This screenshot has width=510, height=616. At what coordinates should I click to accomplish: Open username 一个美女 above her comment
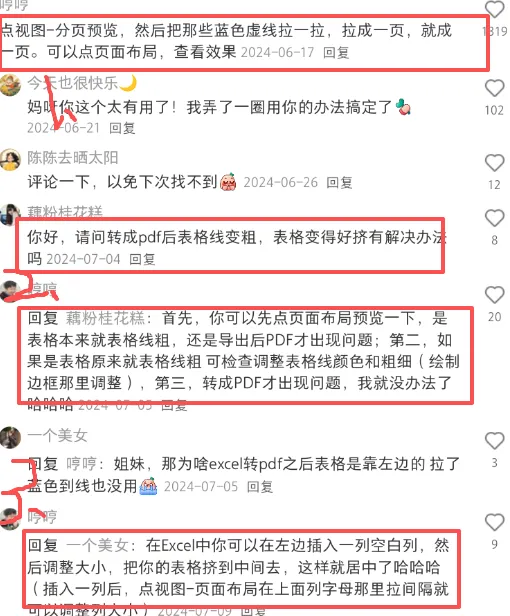coord(57,435)
